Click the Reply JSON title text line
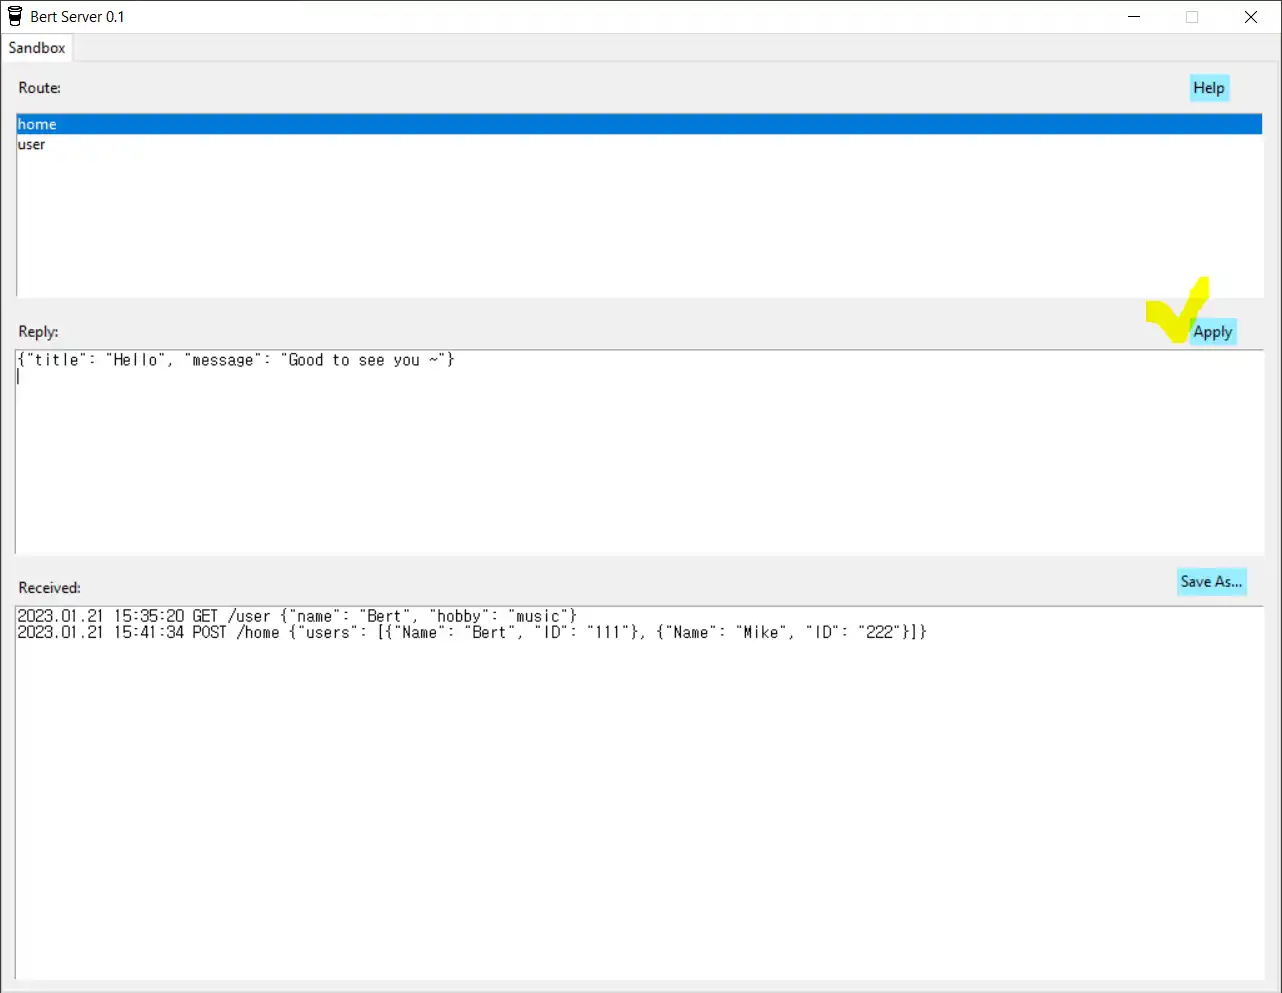1282x993 pixels. tap(236, 360)
